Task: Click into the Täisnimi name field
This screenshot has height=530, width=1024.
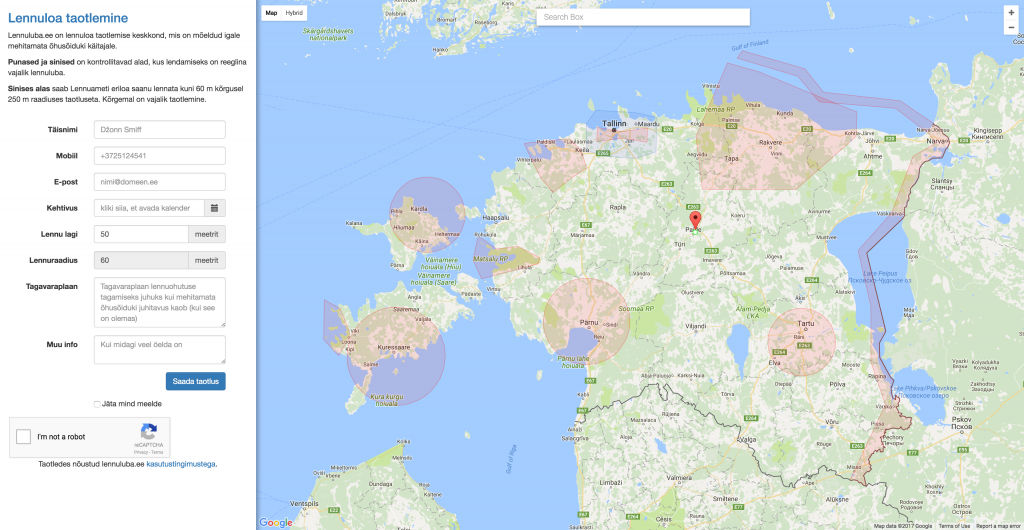Action: pyautogui.click(x=159, y=130)
